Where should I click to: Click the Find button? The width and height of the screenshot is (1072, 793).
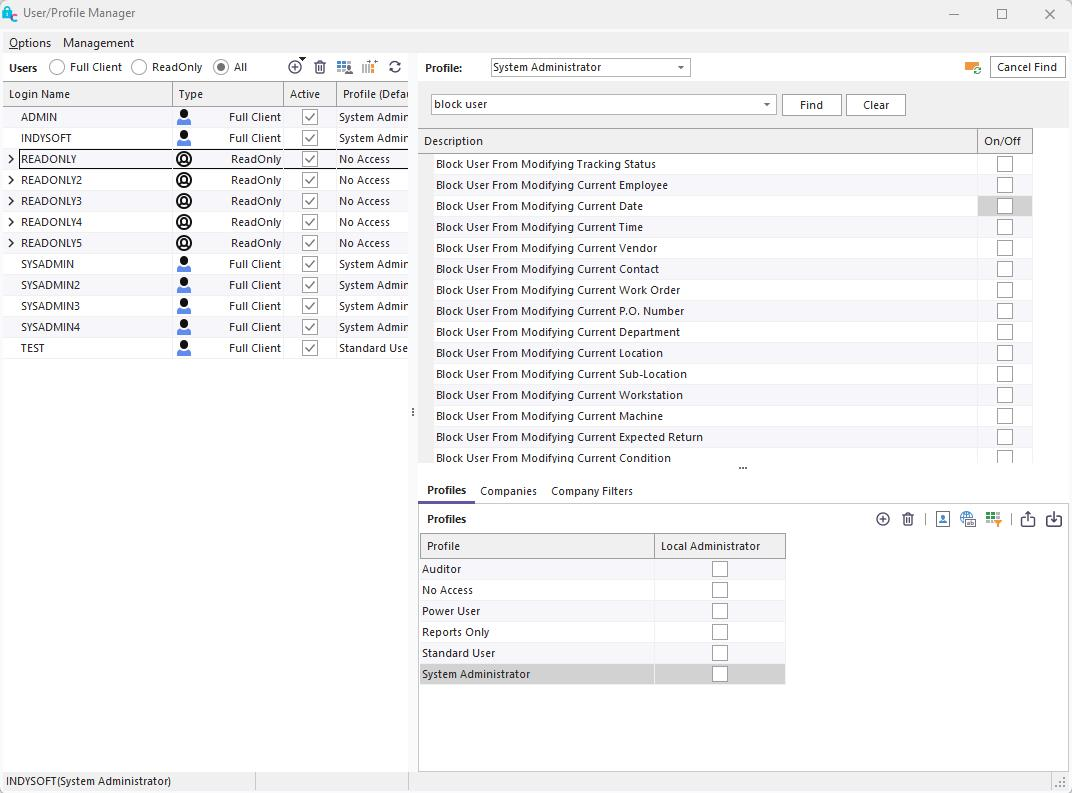(x=811, y=105)
